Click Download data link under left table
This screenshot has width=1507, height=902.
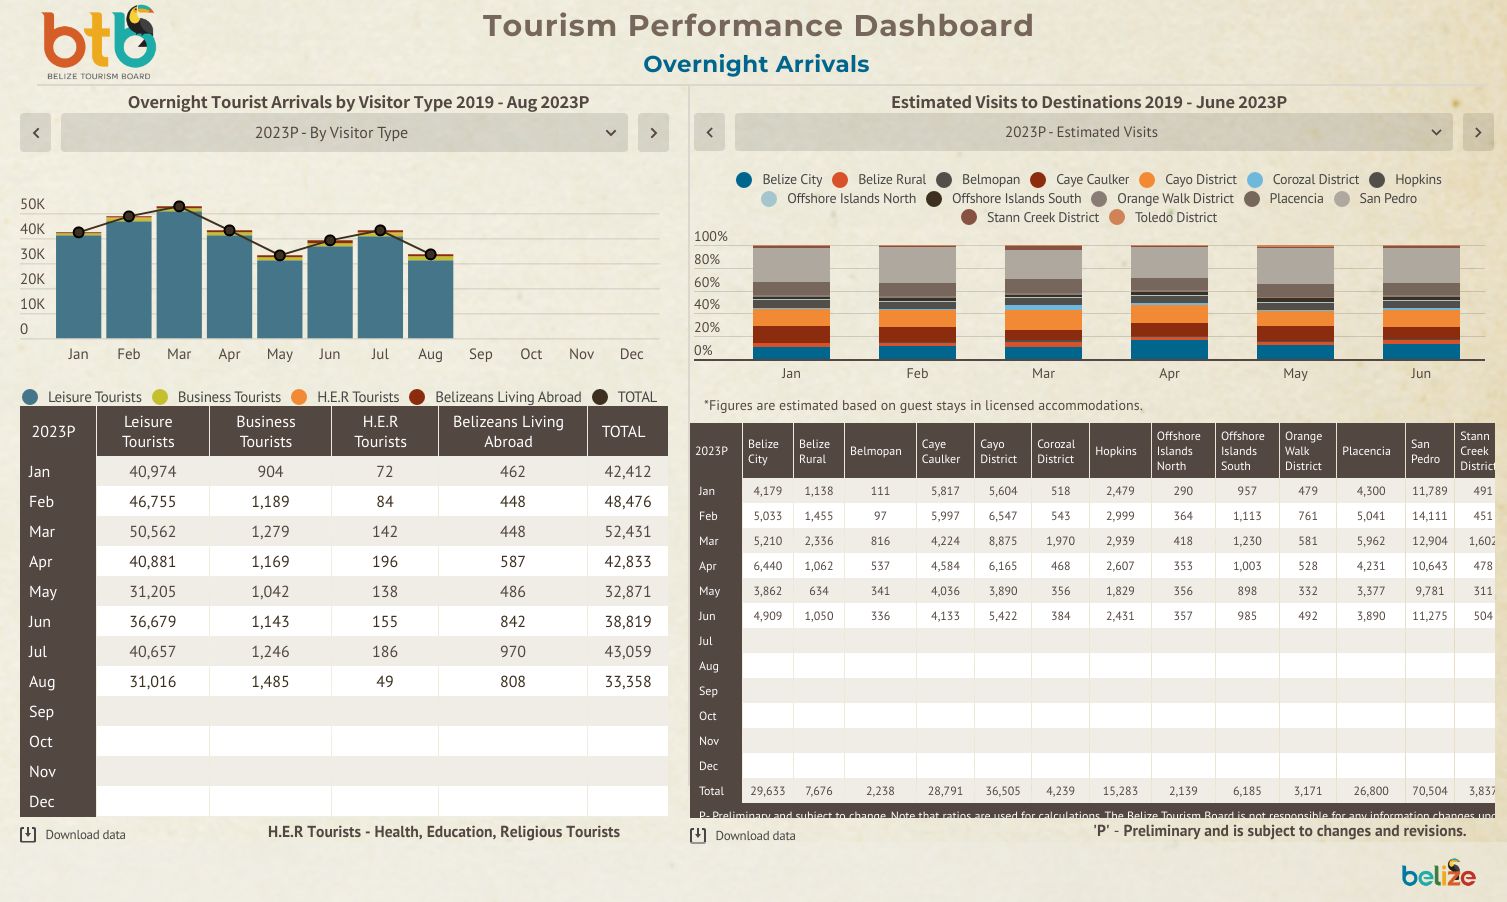[85, 835]
